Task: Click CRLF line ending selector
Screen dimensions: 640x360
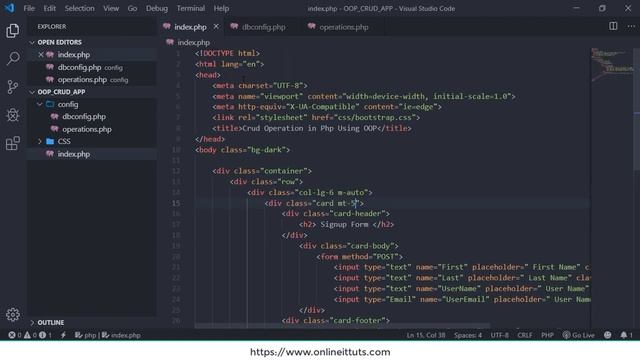Action: coord(524,335)
